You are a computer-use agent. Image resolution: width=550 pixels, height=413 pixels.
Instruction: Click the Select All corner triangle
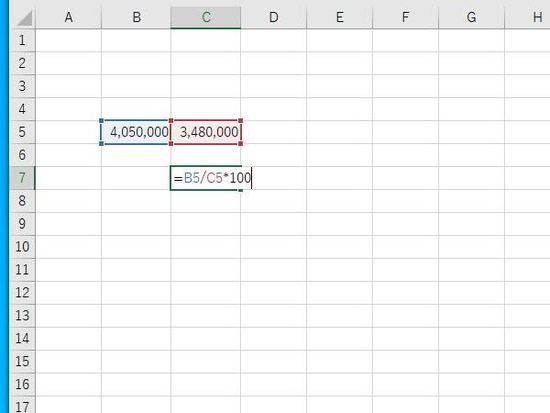coord(24,18)
